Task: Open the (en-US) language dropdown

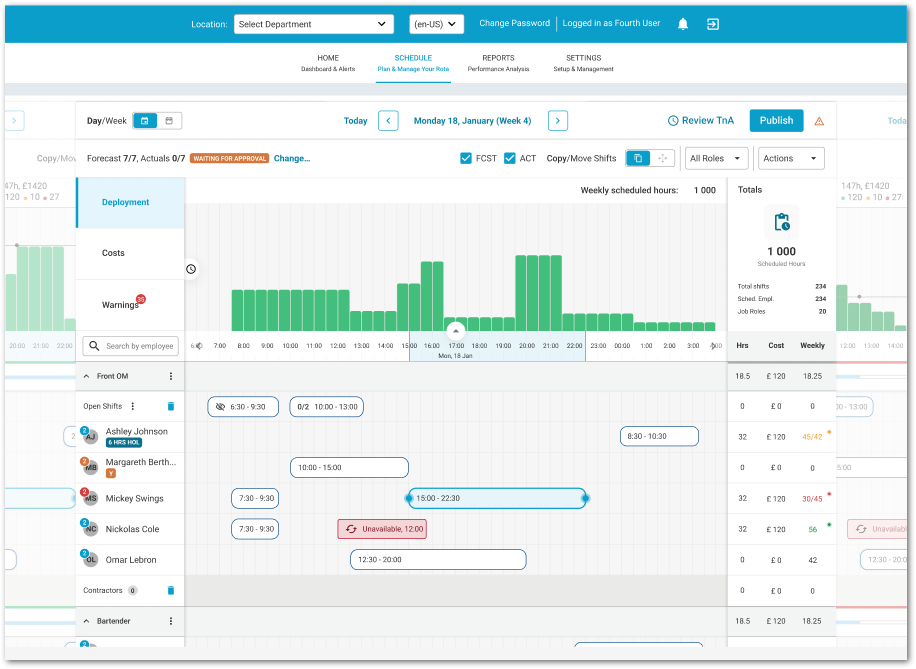Action: pyautogui.click(x=436, y=24)
